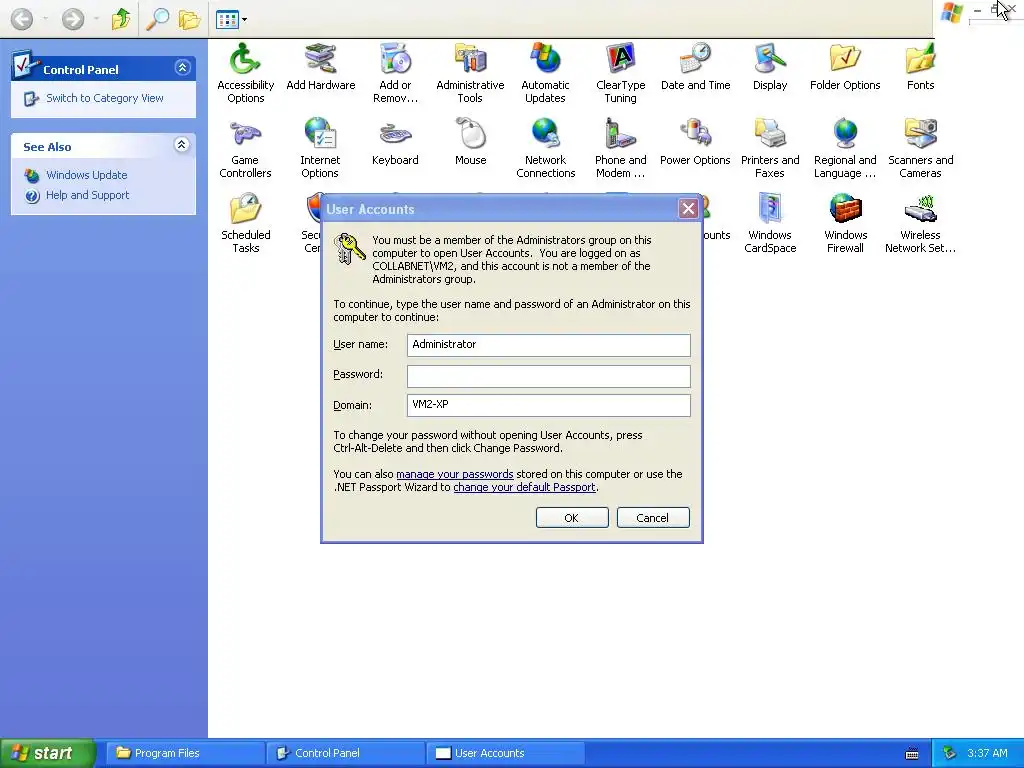Select User Accounts taskbar button
Viewport: 1024px width, 768px height.
[505, 753]
